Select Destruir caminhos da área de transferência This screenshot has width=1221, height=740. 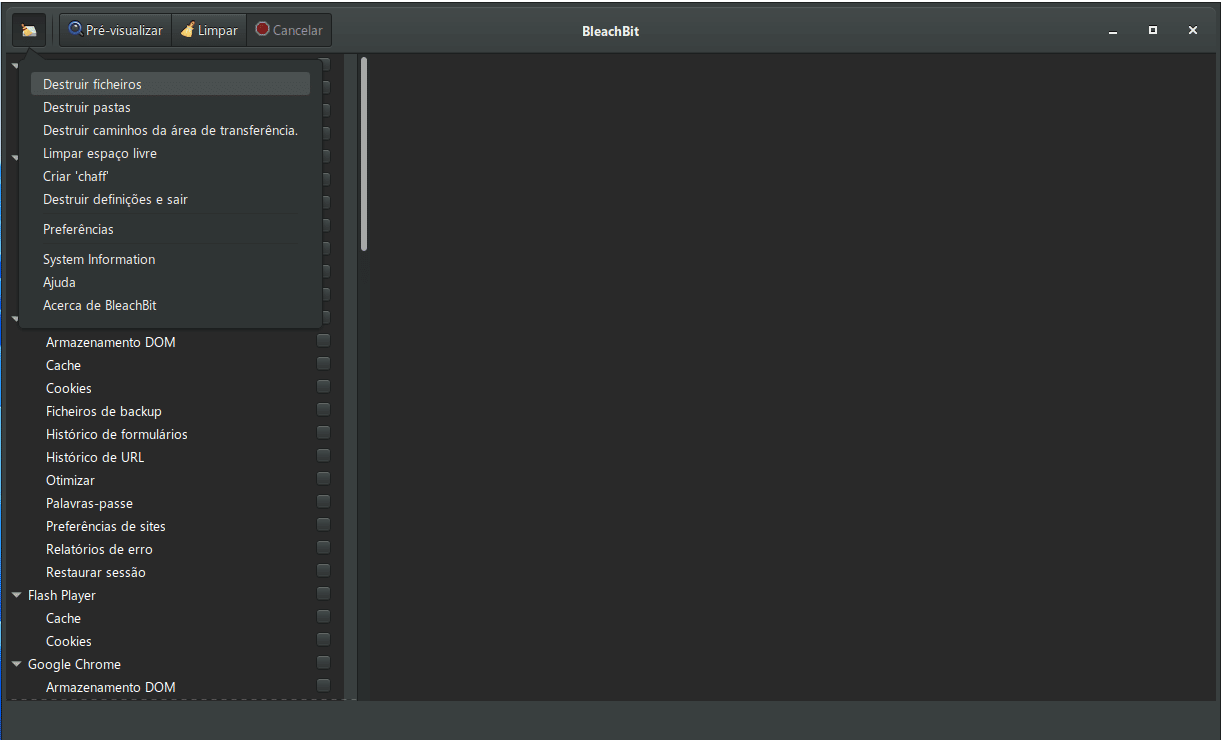[x=170, y=130]
